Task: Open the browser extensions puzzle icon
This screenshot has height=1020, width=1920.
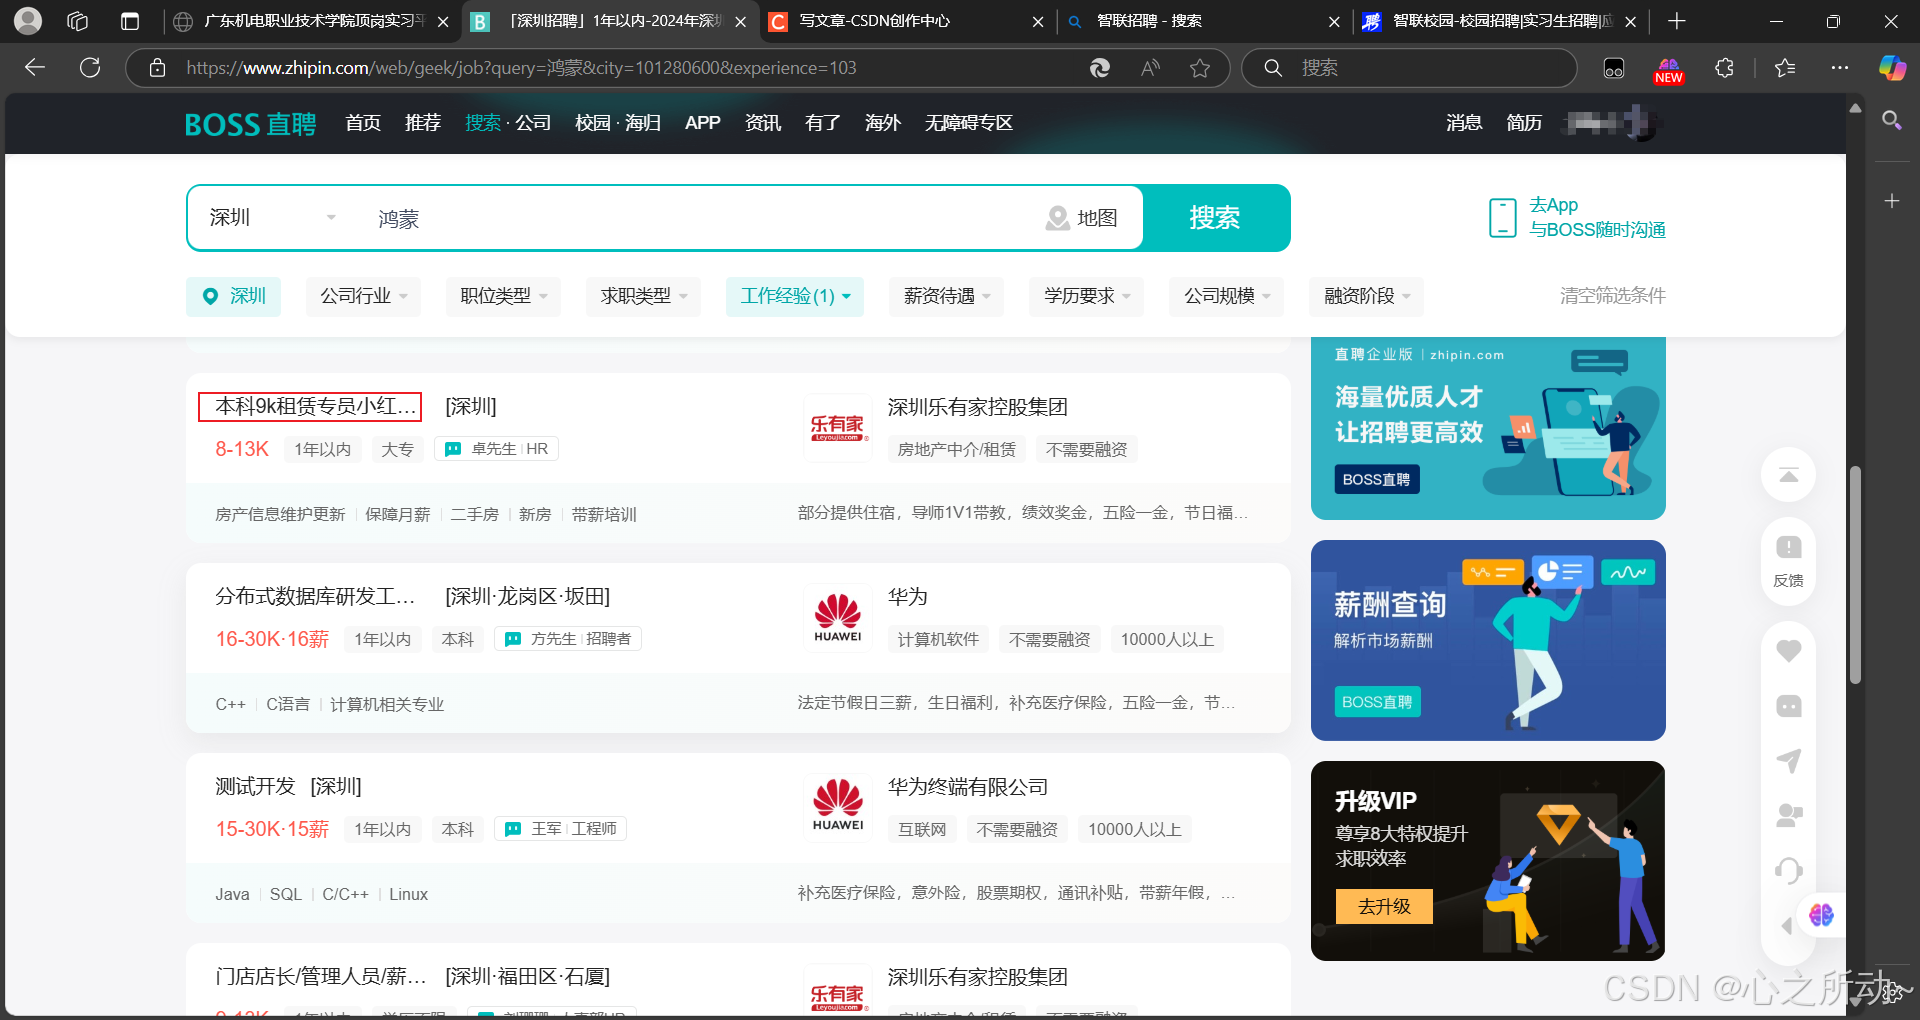Action: click(1724, 68)
